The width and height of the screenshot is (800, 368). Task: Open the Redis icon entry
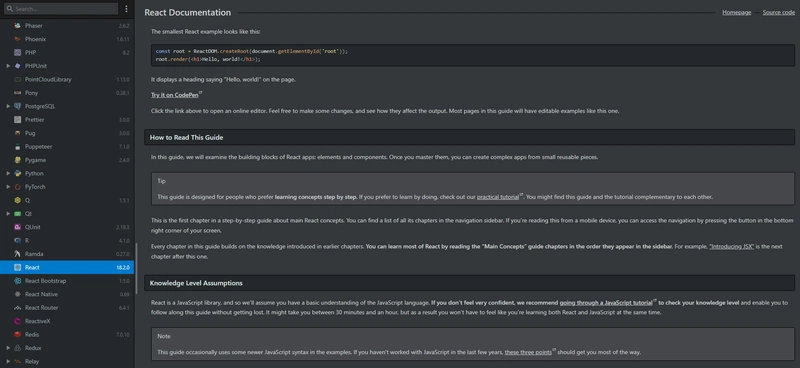pyautogui.click(x=17, y=335)
